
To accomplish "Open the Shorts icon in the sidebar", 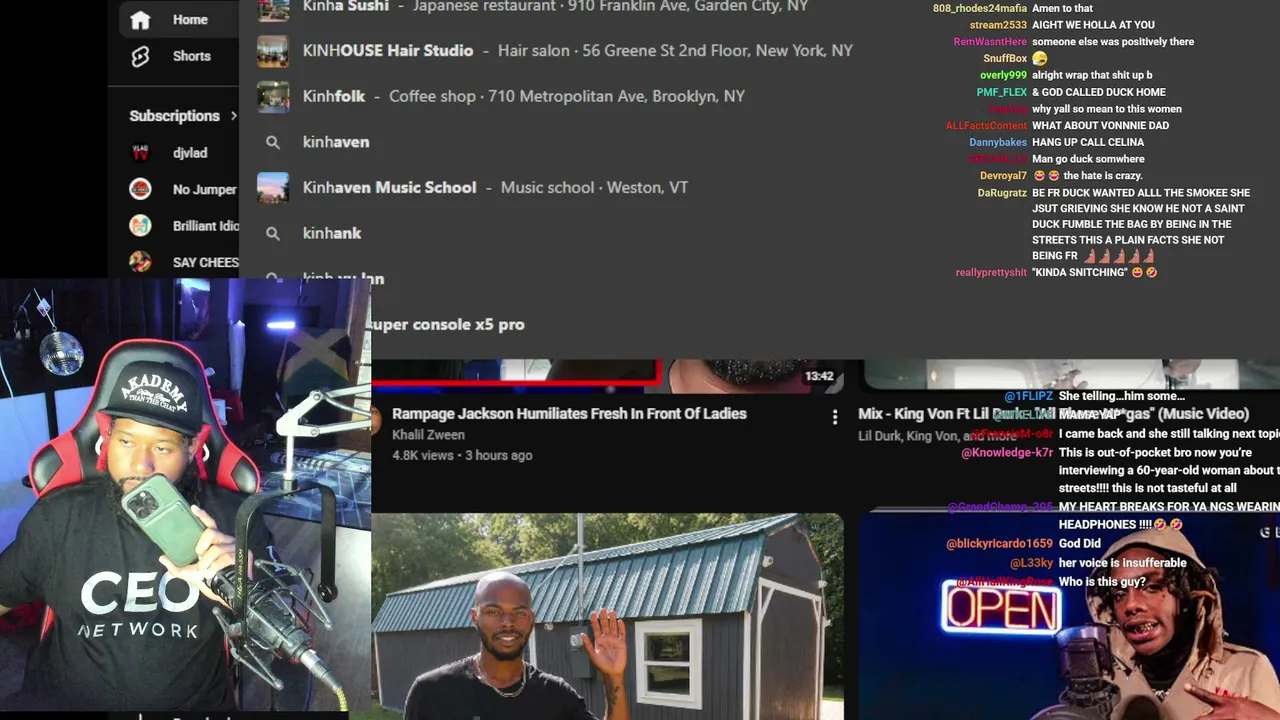I will pos(140,57).
